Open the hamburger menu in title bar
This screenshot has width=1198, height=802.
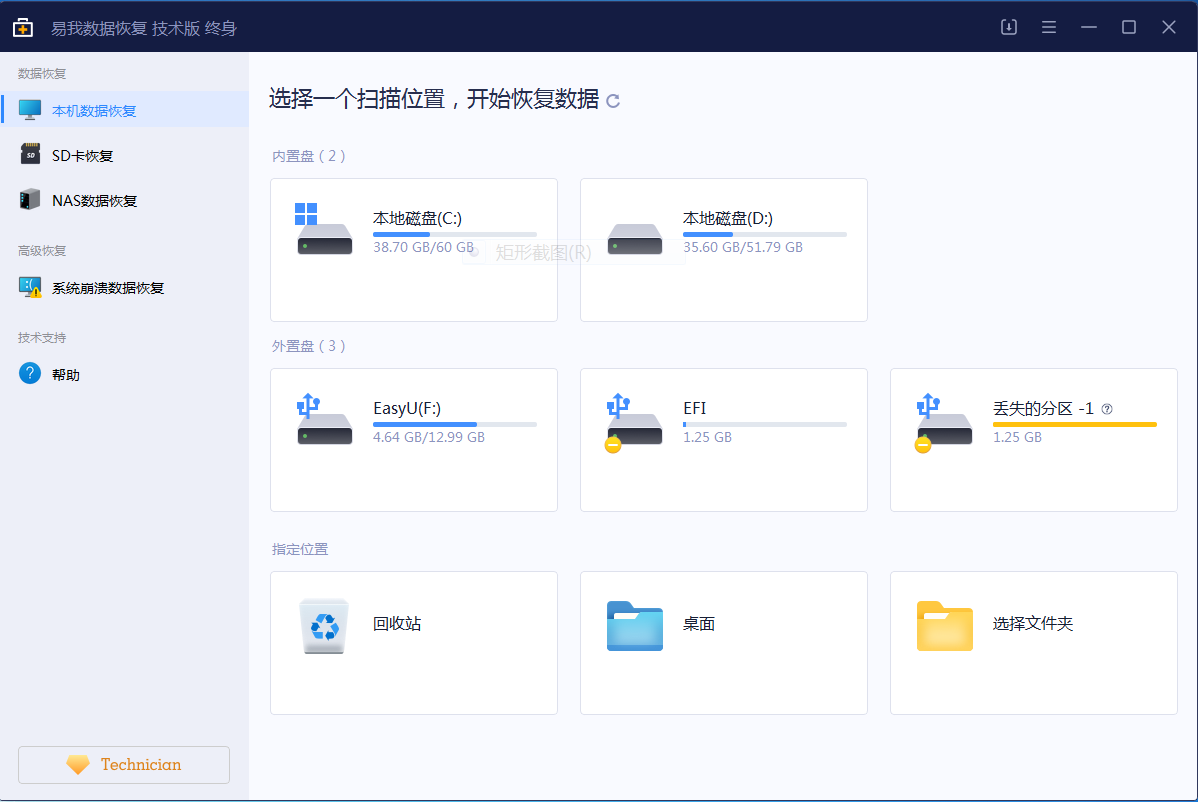(1049, 27)
